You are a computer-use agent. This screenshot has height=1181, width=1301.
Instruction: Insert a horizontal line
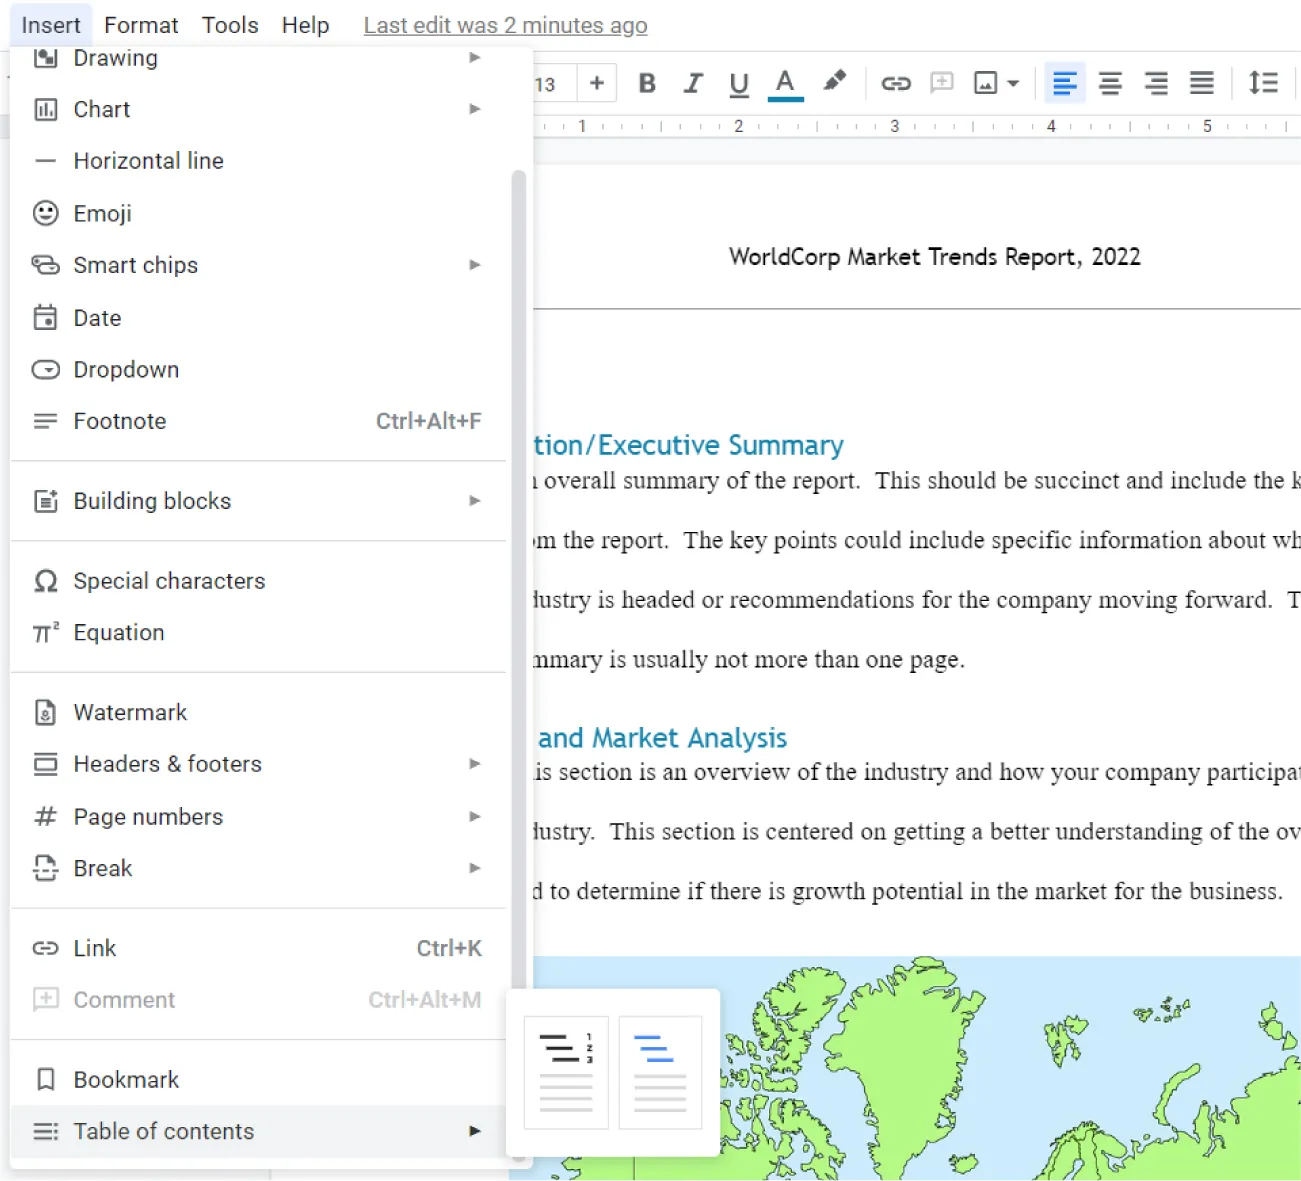(x=148, y=160)
